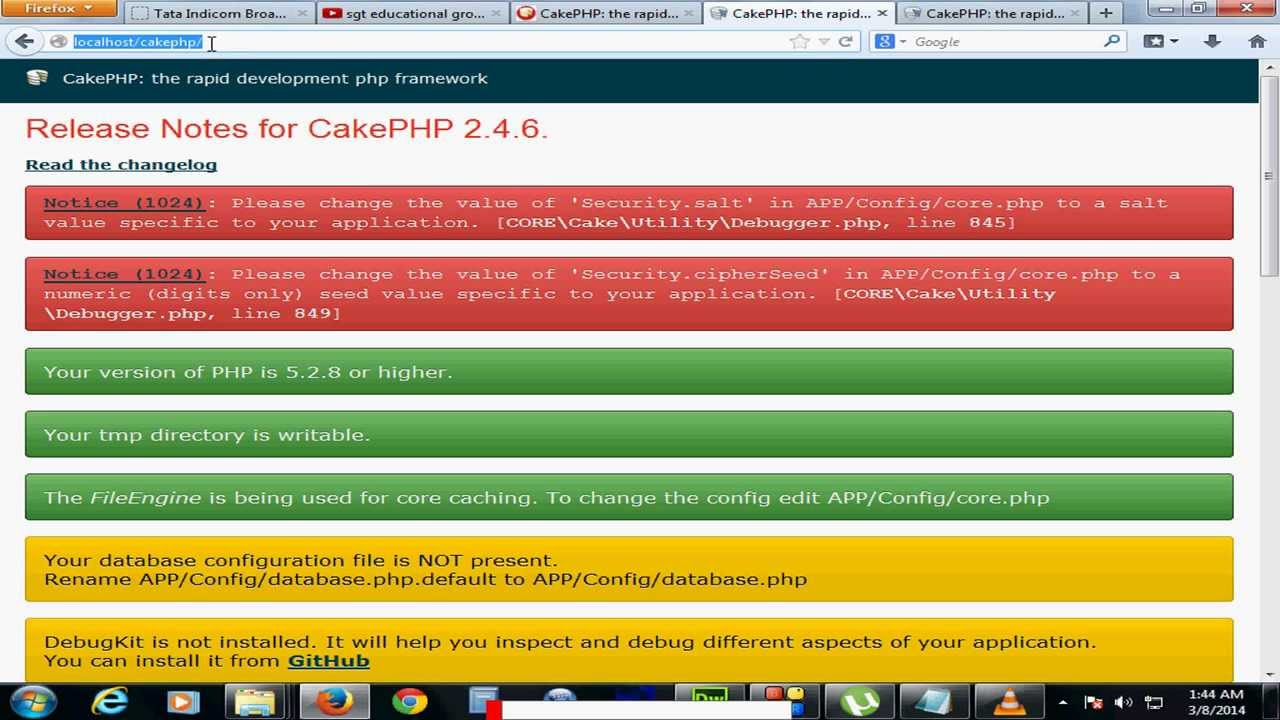Close the active CakePHP tab
This screenshot has height=720, width=1280.
882,13
